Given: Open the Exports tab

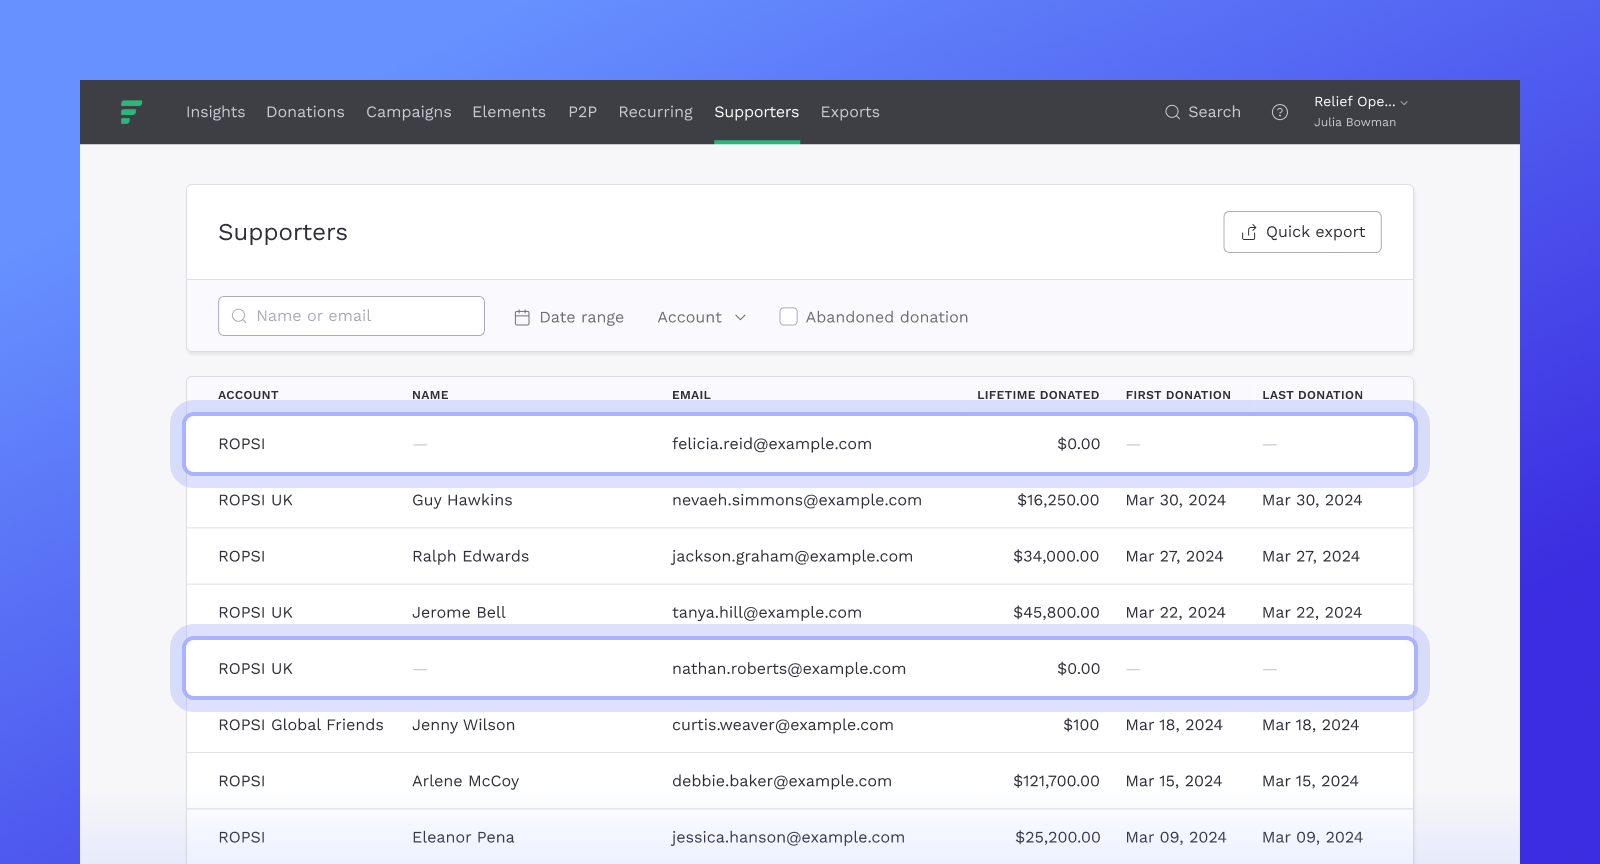Looking at the screenshot, I should coord(850,112).
